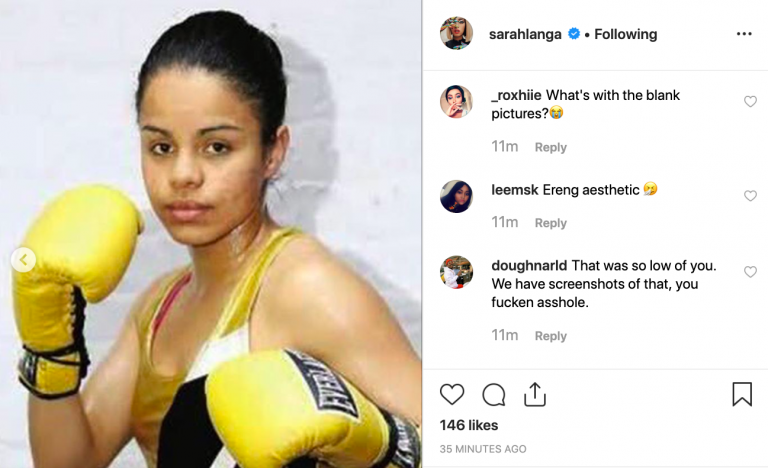The width and height of the screenshot is (768, 468).
Task: Click the Following button
Action: click(x=625, y=34)
